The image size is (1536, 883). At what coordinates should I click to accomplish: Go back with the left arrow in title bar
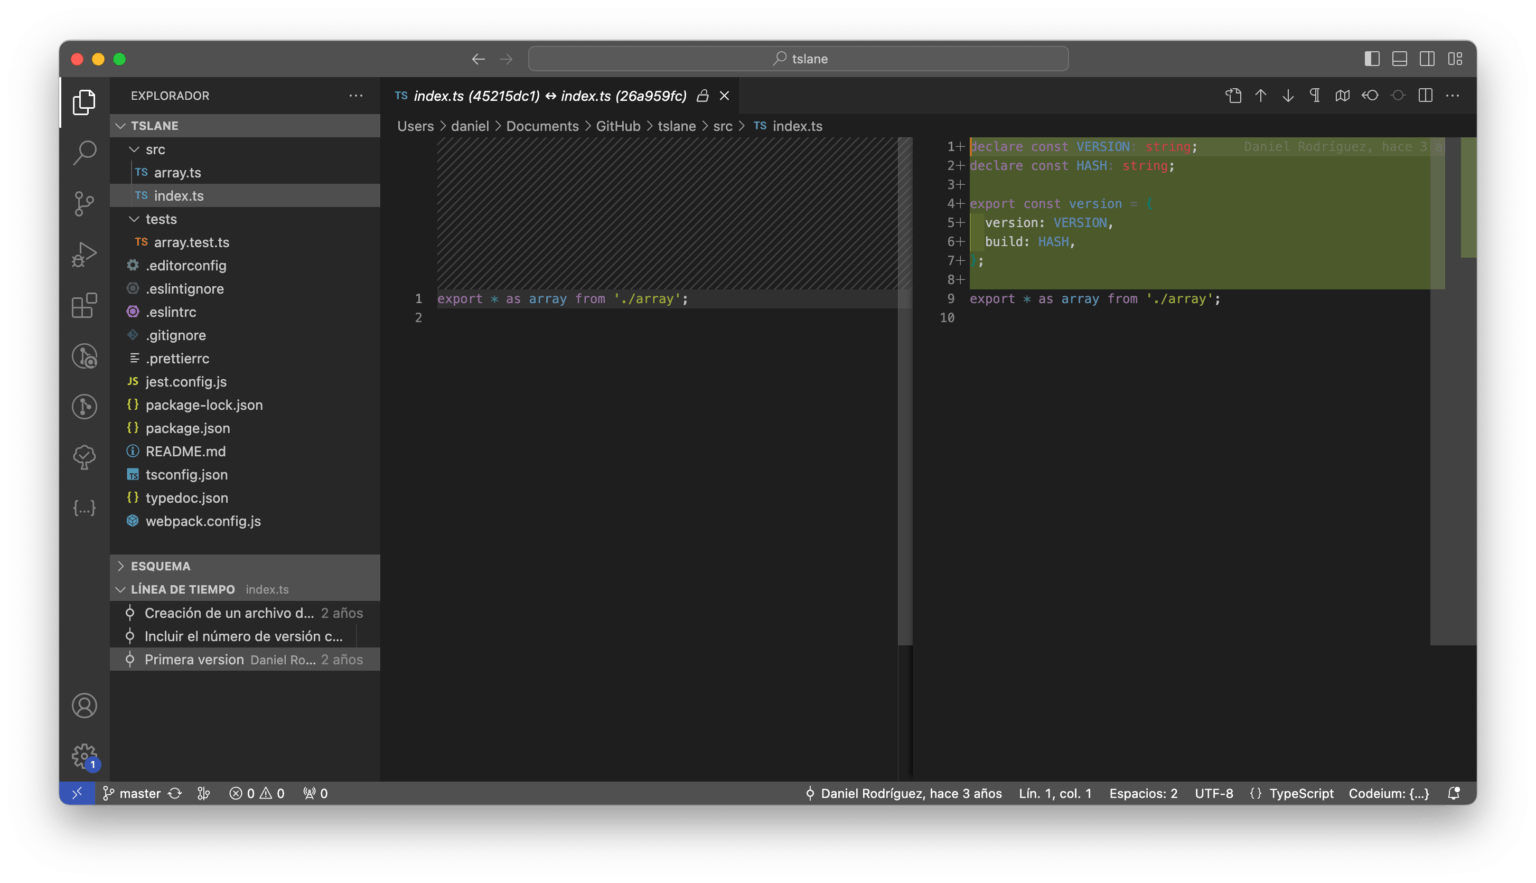tap(478, 59)
